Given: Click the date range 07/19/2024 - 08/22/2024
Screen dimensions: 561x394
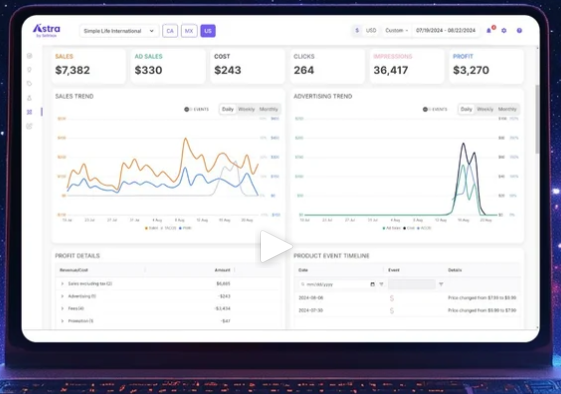Looking at the screenshot, I should [445, 31].
